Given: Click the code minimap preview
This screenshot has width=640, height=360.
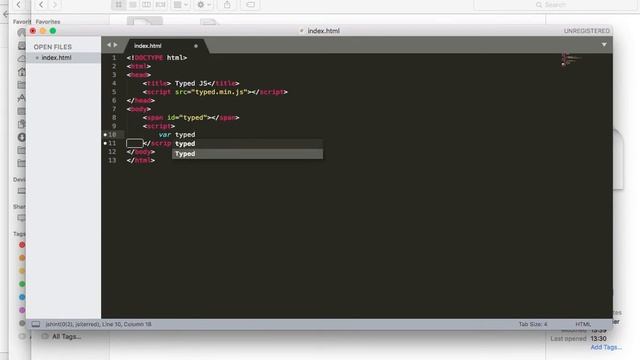Looking at the screenshot, I should (570, 59).
